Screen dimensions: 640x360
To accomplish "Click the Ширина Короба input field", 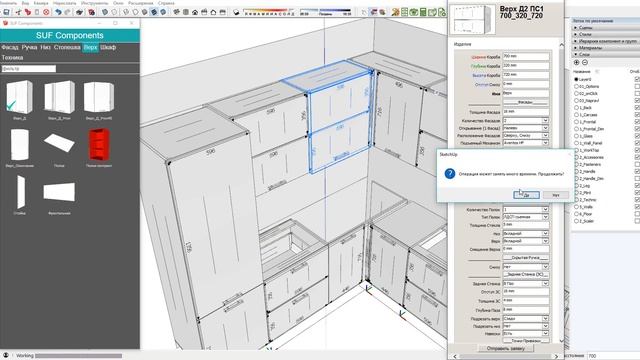I will click(x=526, y=56).
